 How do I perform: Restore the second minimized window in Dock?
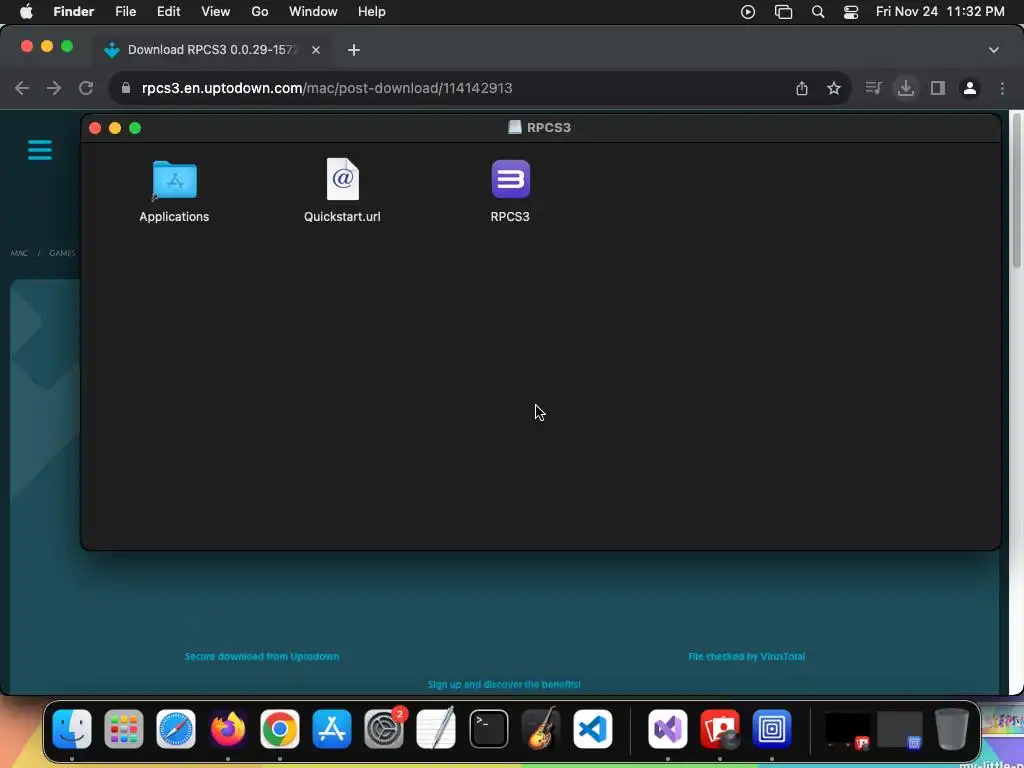[x=899, y=729]
